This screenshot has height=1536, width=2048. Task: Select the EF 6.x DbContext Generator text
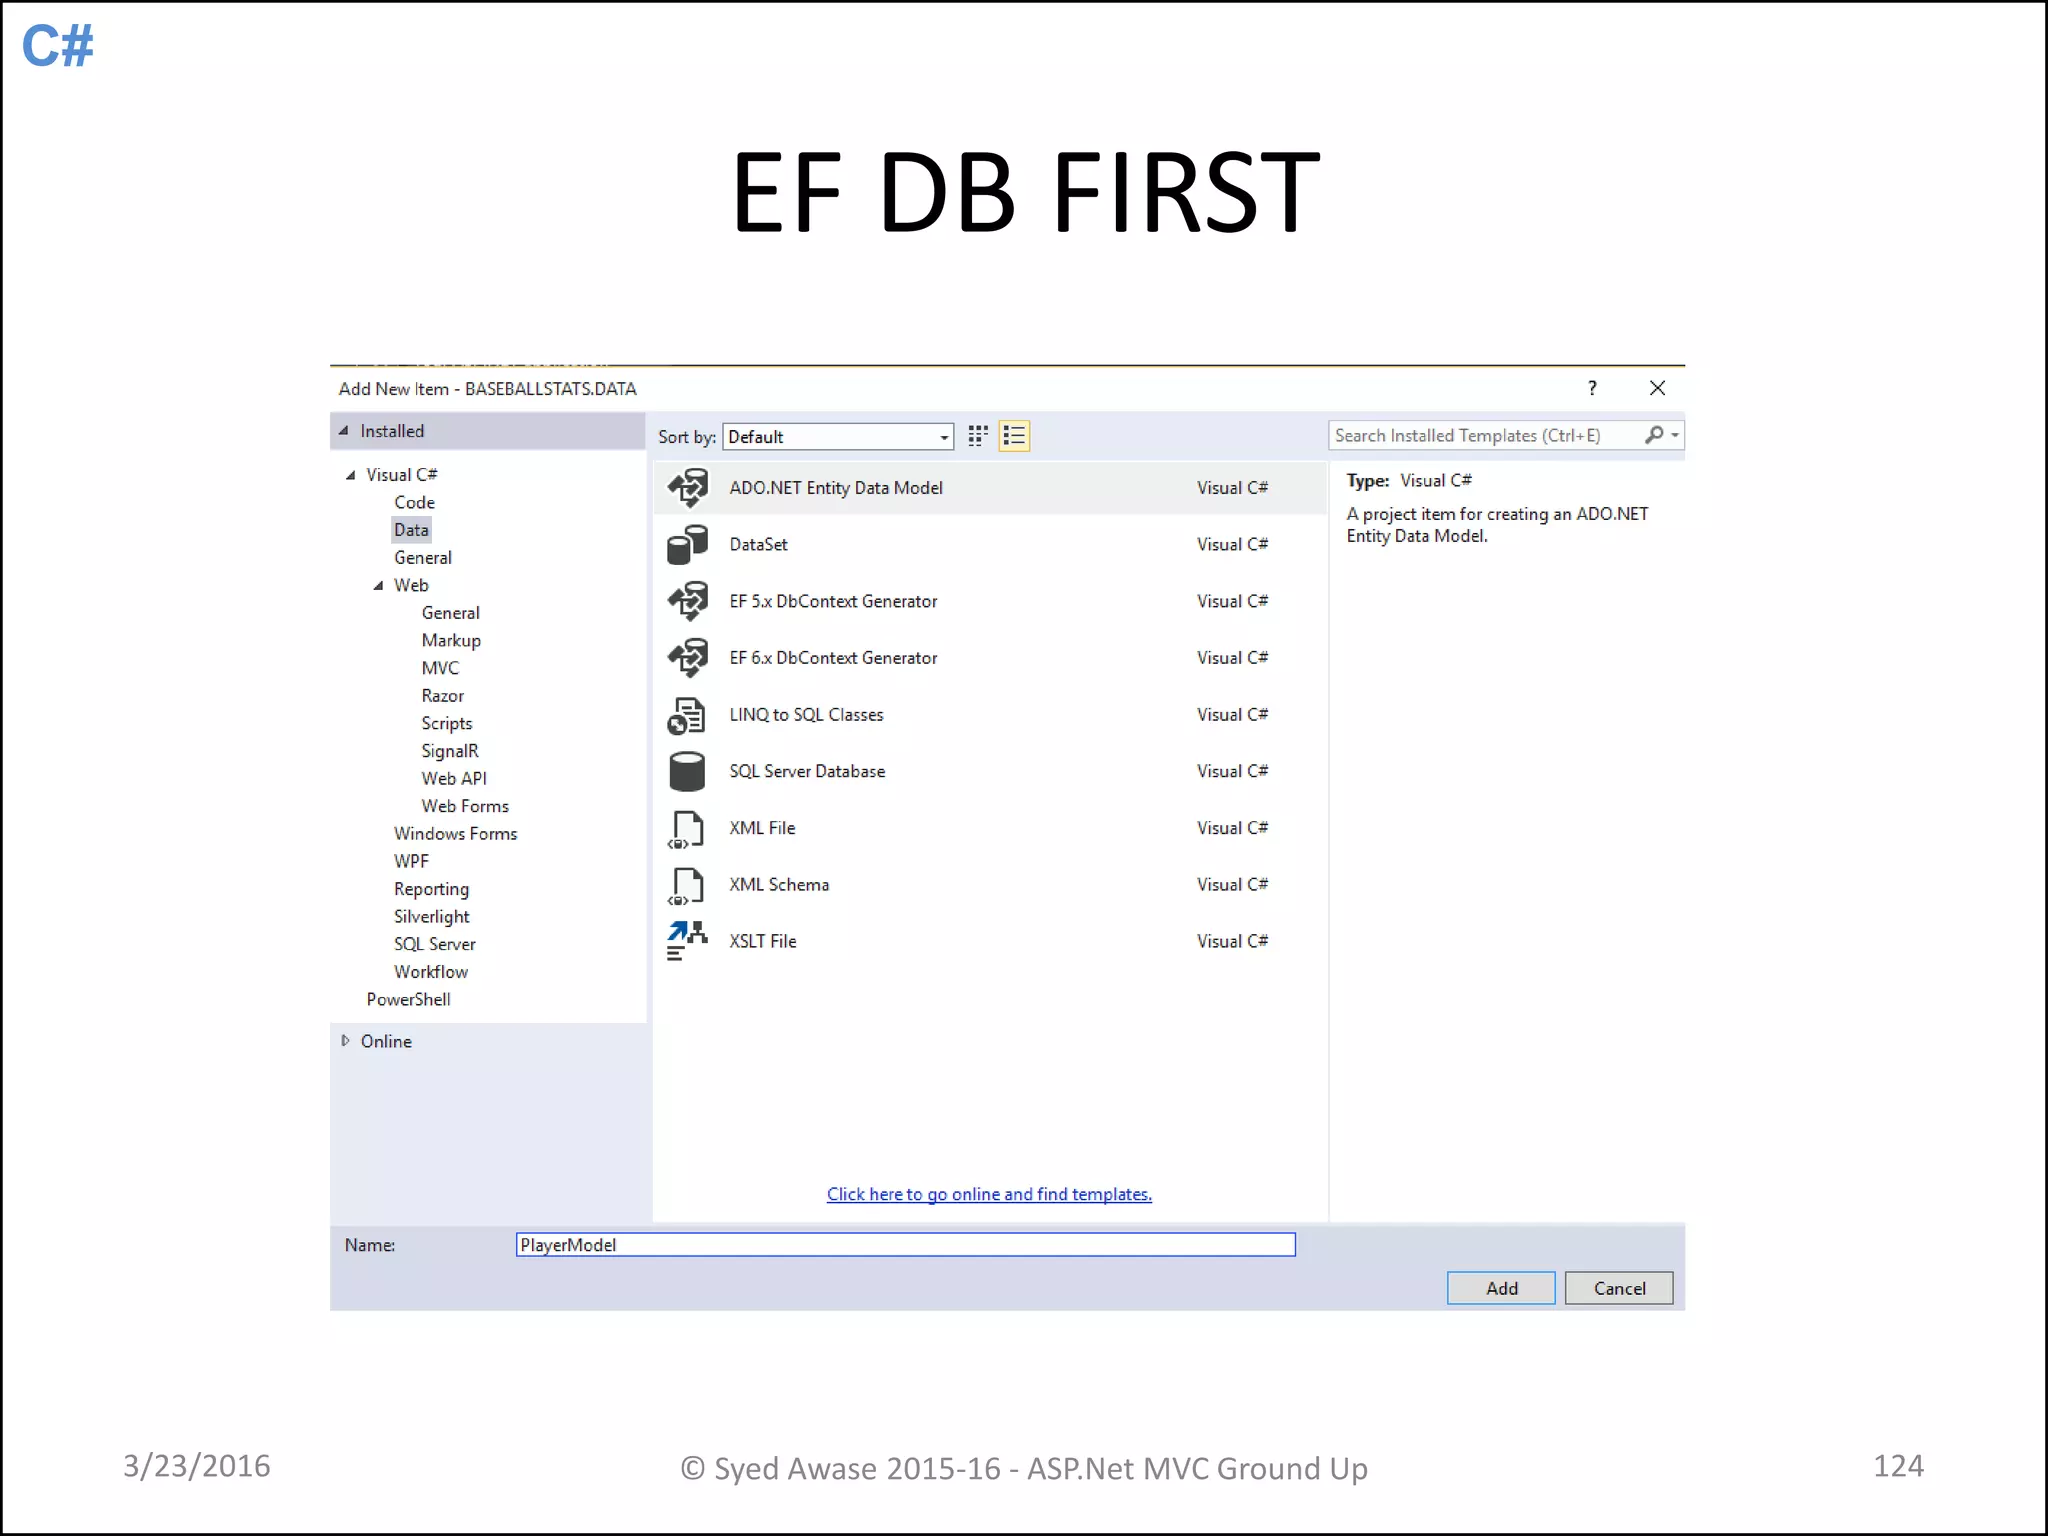833,658
